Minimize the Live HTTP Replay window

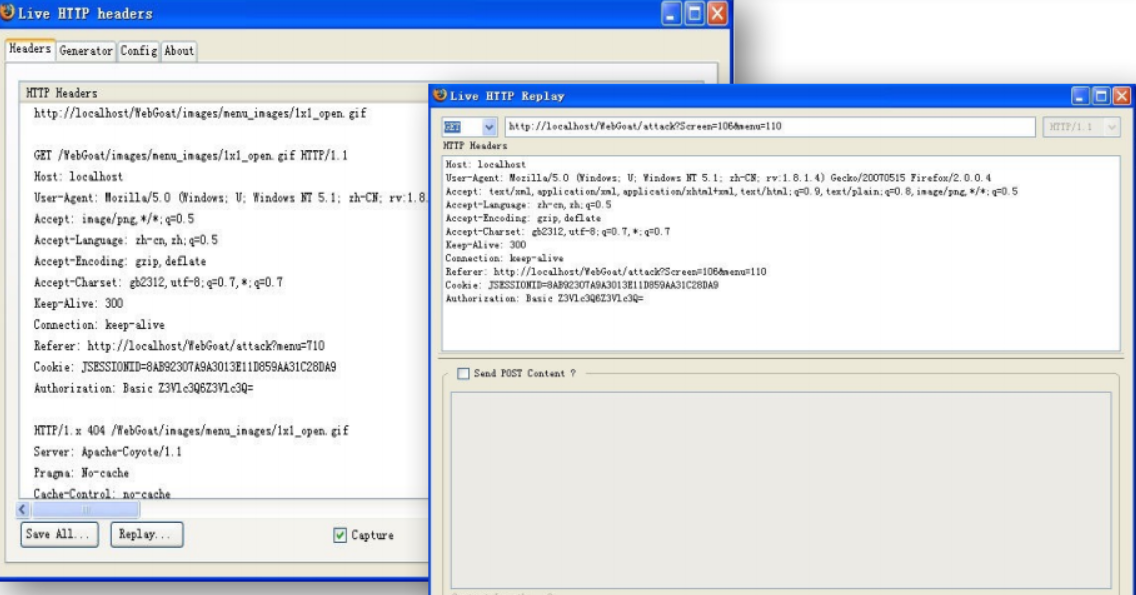[x=1080, y=96]
